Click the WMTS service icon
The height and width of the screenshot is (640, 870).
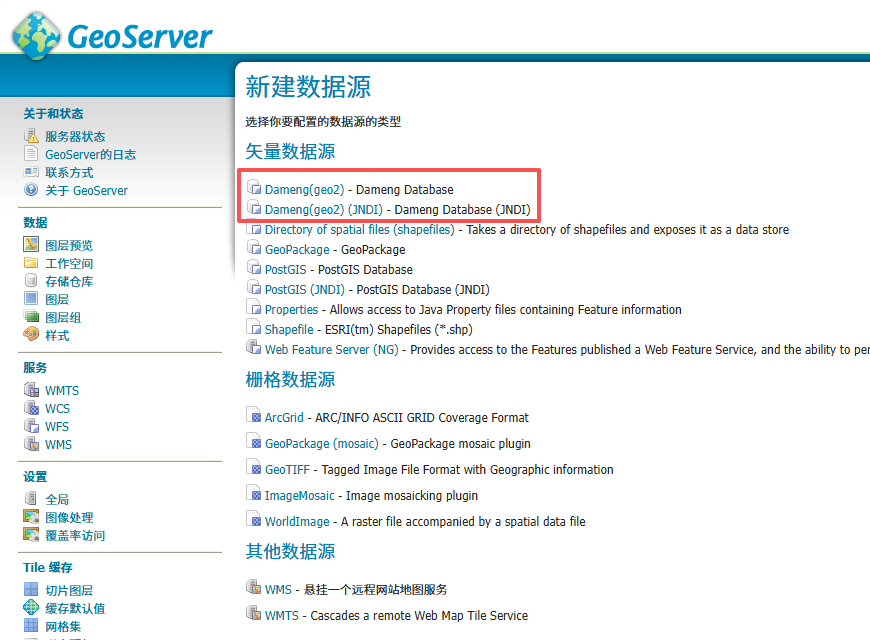point(32,390)
